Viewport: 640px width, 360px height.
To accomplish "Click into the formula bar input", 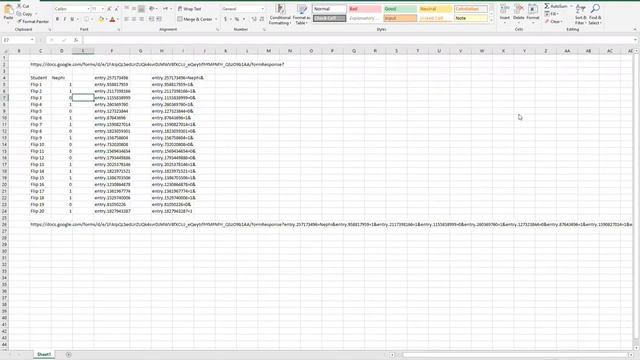I will pyautogui.click(x=358, y=40).
